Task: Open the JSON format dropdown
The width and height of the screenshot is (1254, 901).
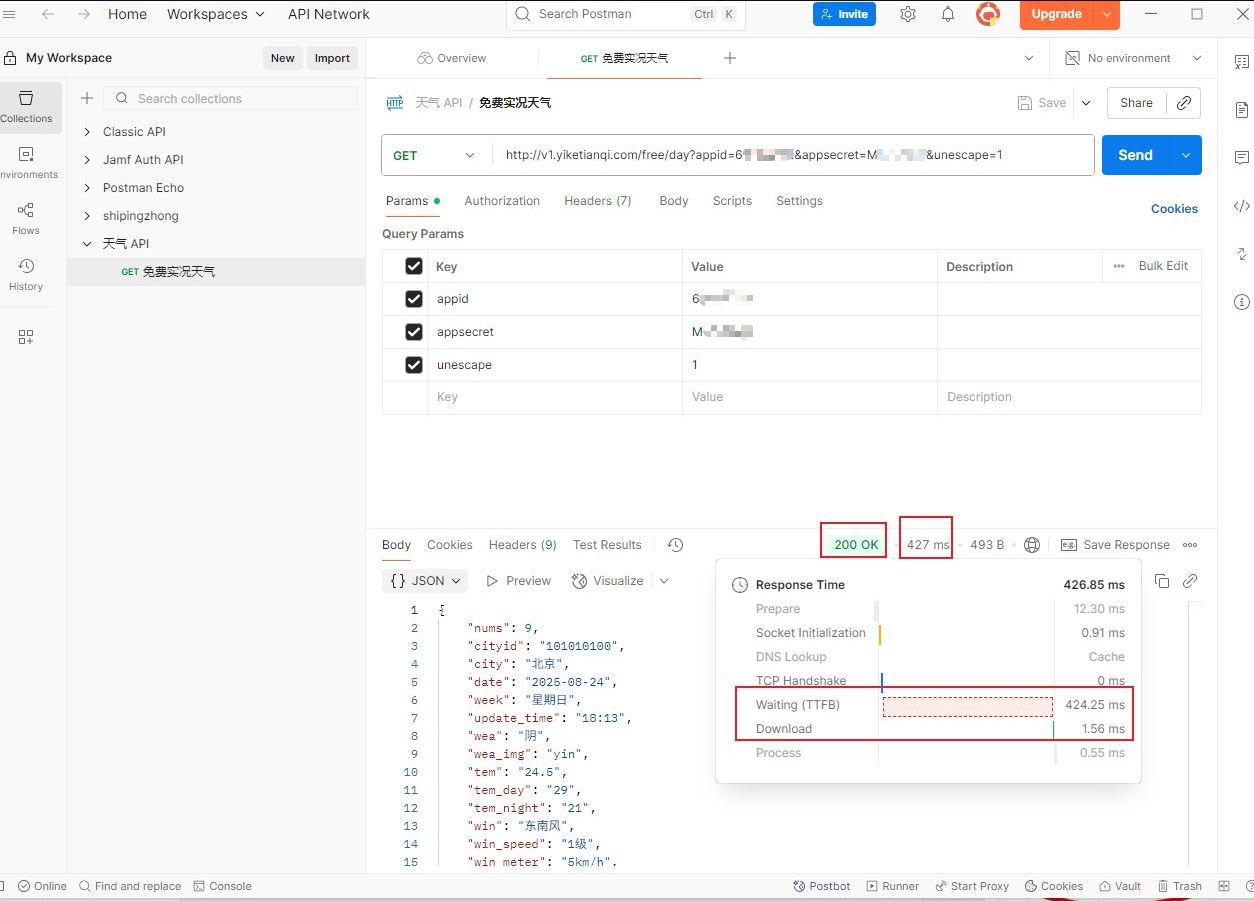Action: (x=427, y=581)
